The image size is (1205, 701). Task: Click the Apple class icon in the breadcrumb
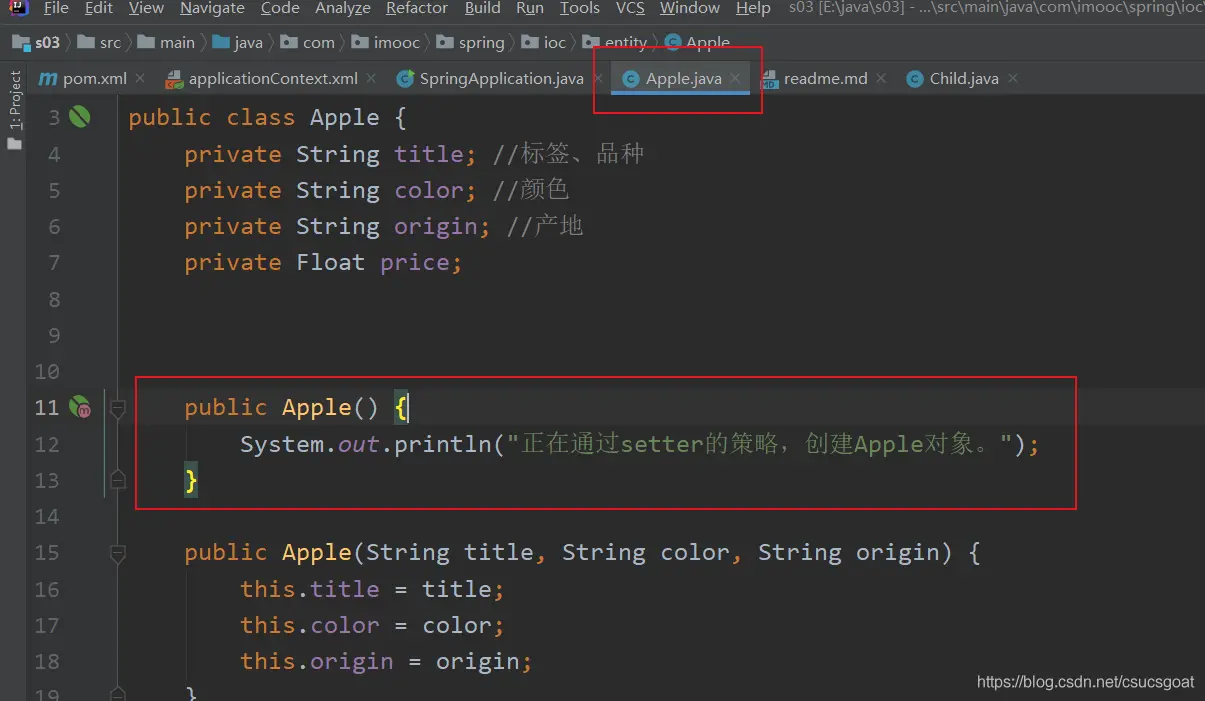click(672, 43)
